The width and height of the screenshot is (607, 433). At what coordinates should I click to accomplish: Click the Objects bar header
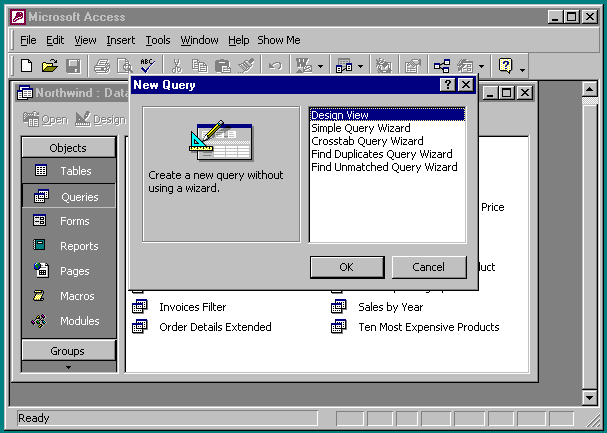click(69, 147)
